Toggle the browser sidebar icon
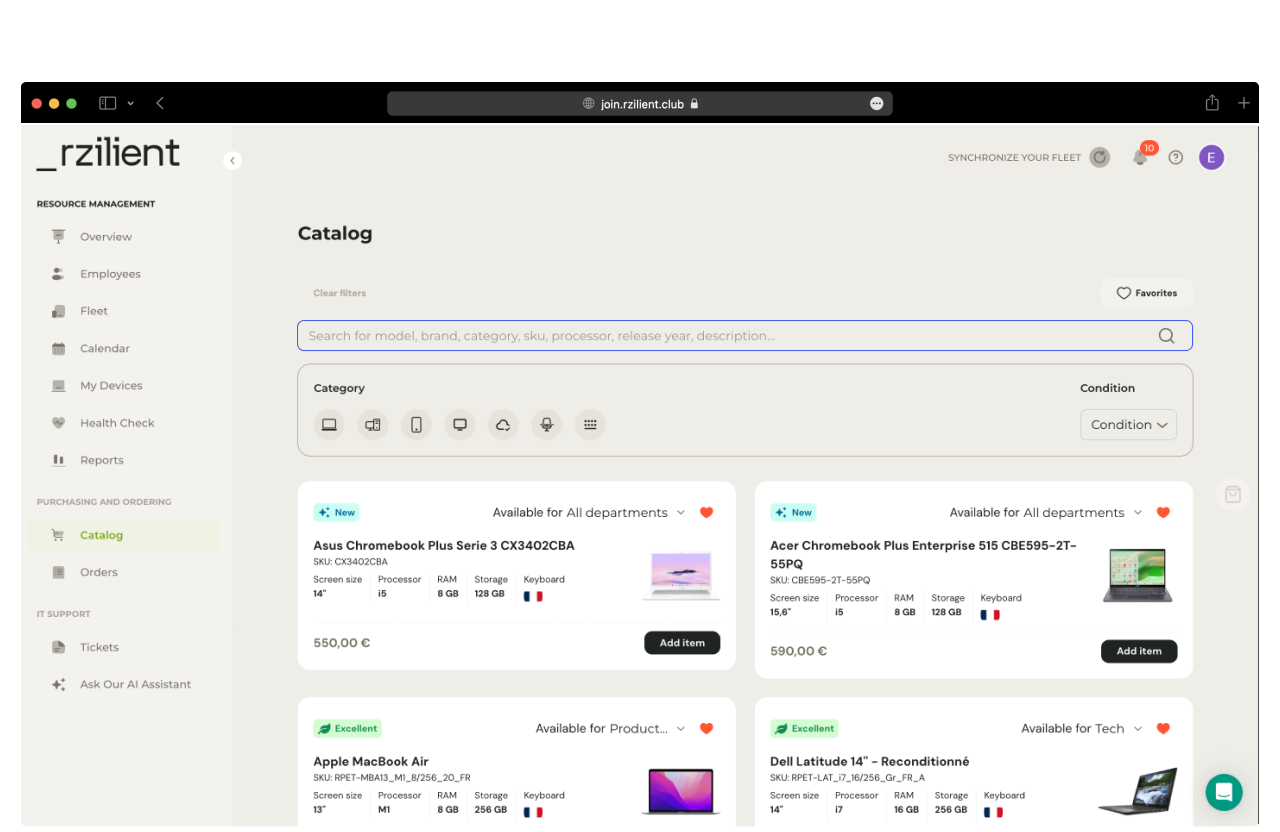 [107, 103]
